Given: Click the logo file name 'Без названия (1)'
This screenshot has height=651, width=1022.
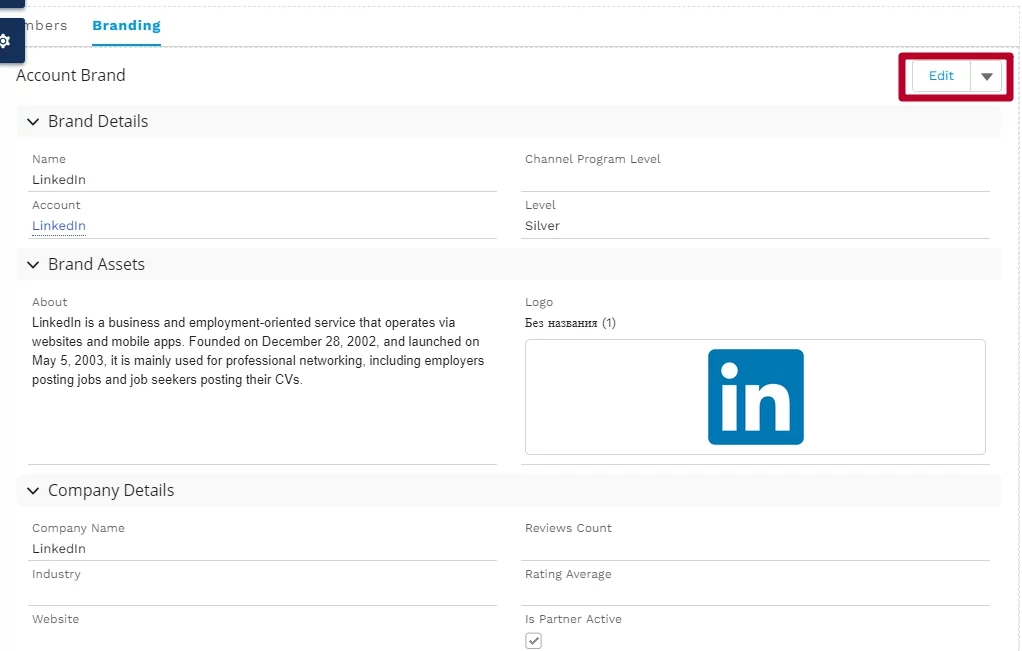Looking at the screenshot, I should click(x=570, y=323).
